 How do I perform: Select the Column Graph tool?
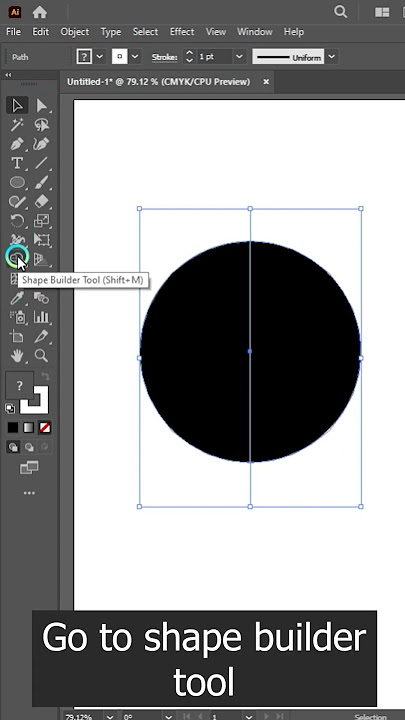42,317
